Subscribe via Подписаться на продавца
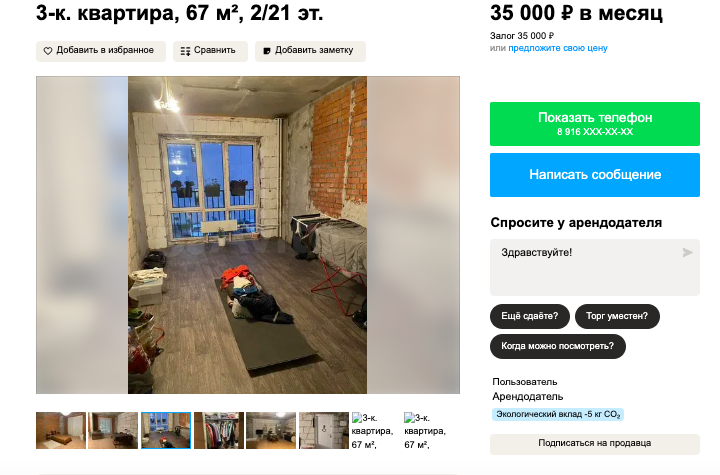 595,444
